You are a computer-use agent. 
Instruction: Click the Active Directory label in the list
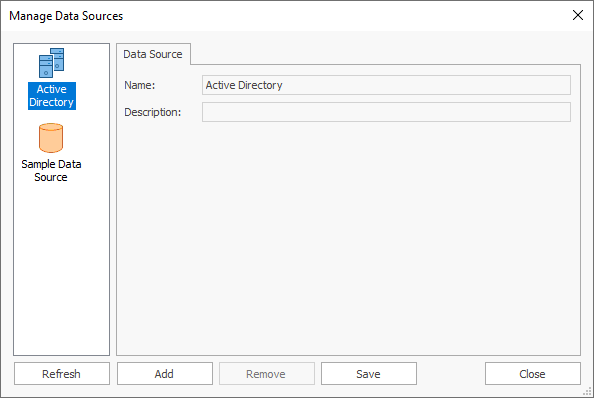pos(52,96)
